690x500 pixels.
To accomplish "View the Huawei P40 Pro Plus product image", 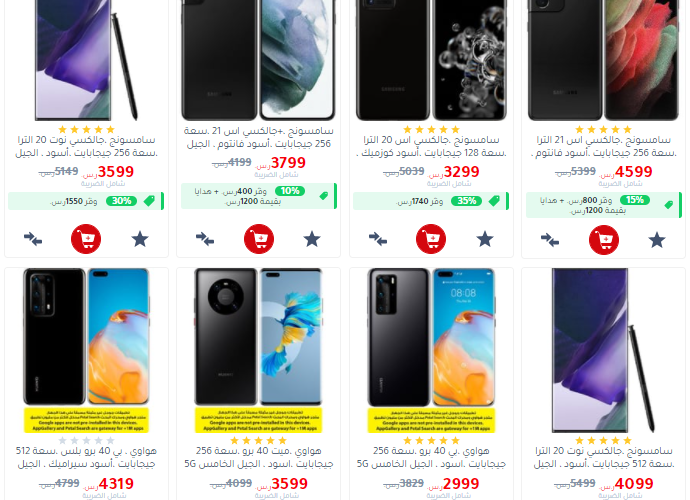I will [86, 350].
